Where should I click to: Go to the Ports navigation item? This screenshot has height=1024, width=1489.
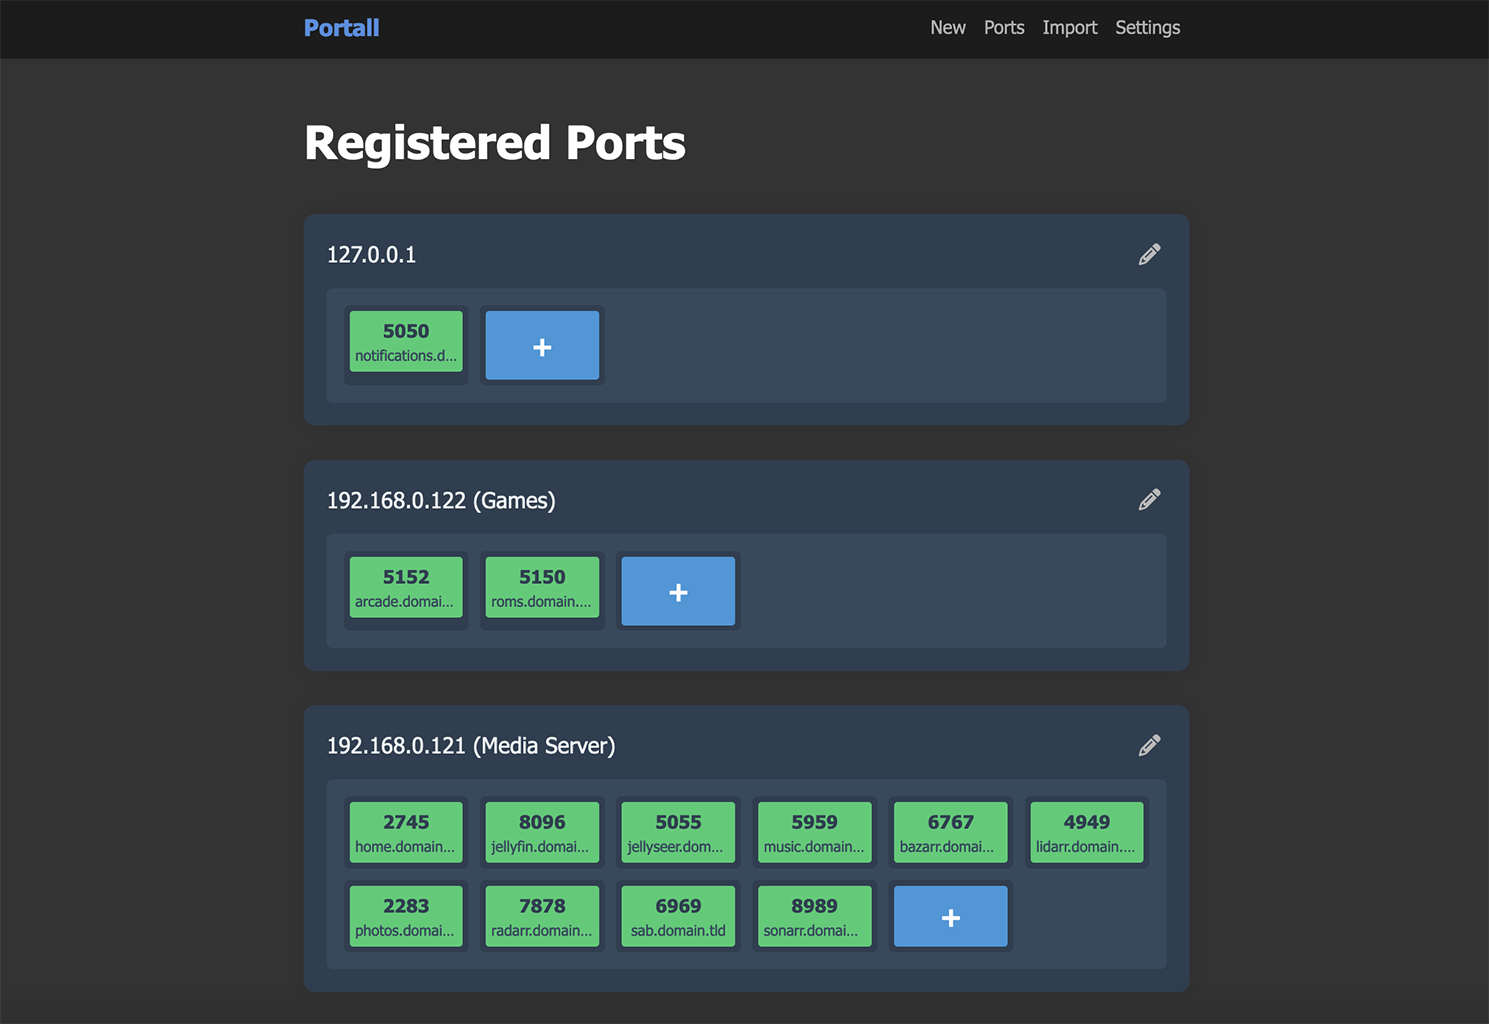[1003, 28]
